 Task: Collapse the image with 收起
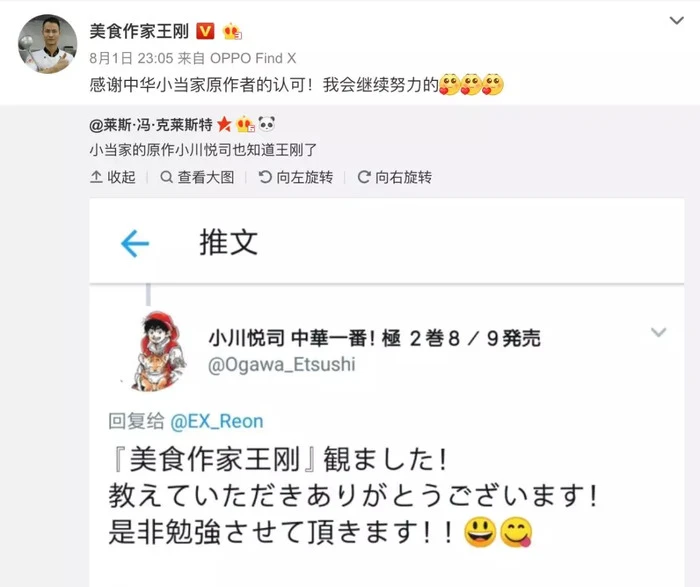113,177
